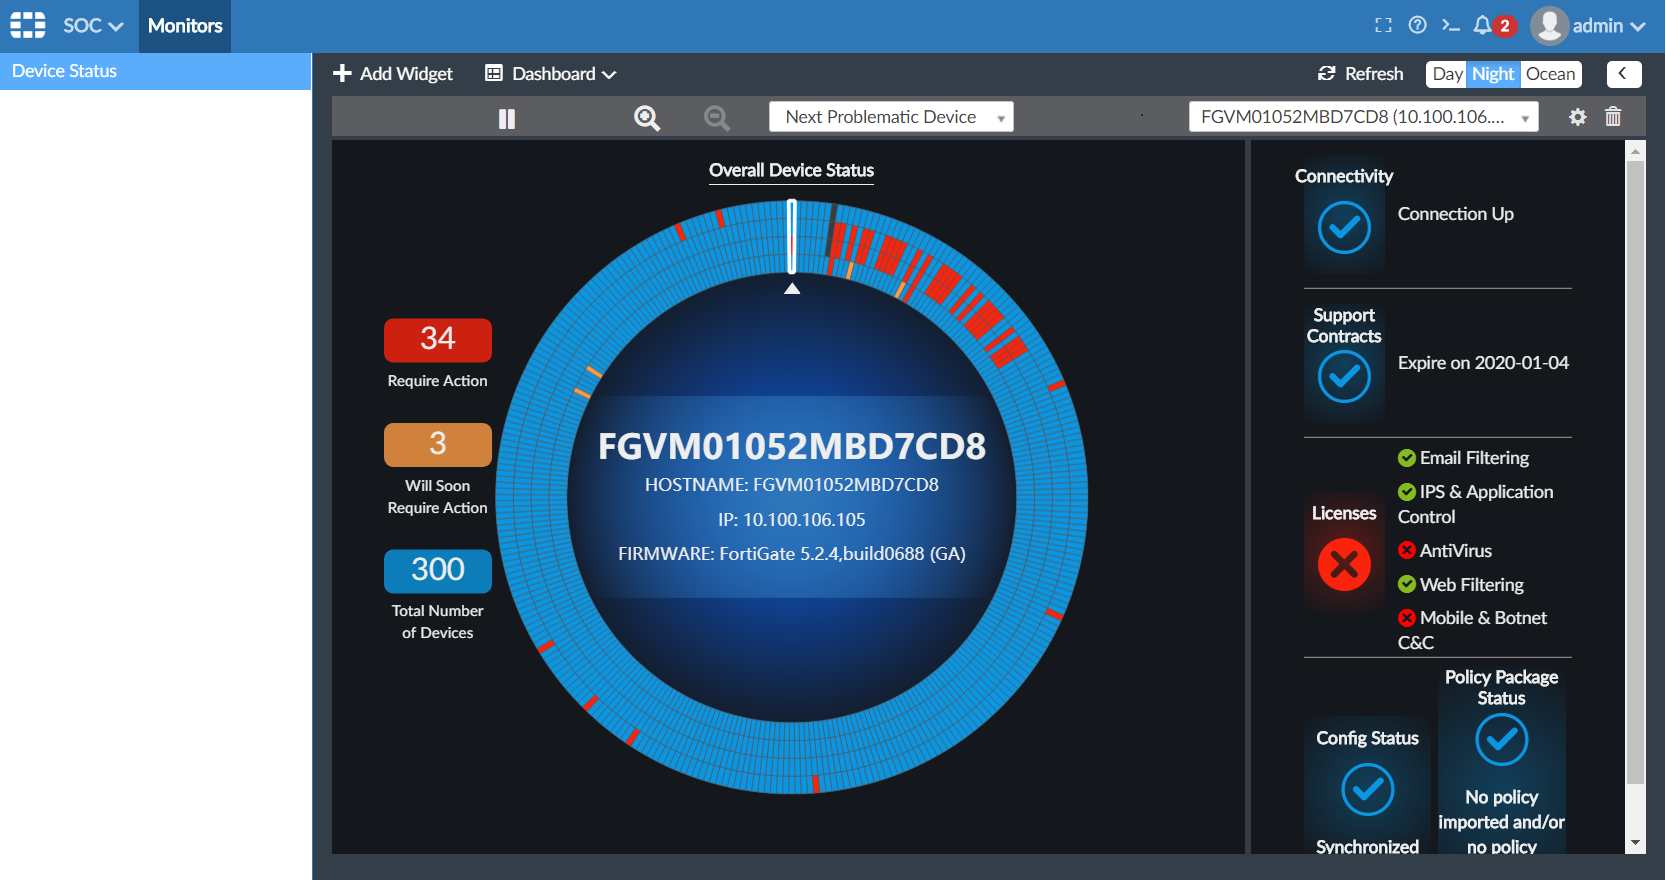Click the Fortinet app grid logo icon
This screenshot has height=880, width=1666.
[x=28, y=25]
